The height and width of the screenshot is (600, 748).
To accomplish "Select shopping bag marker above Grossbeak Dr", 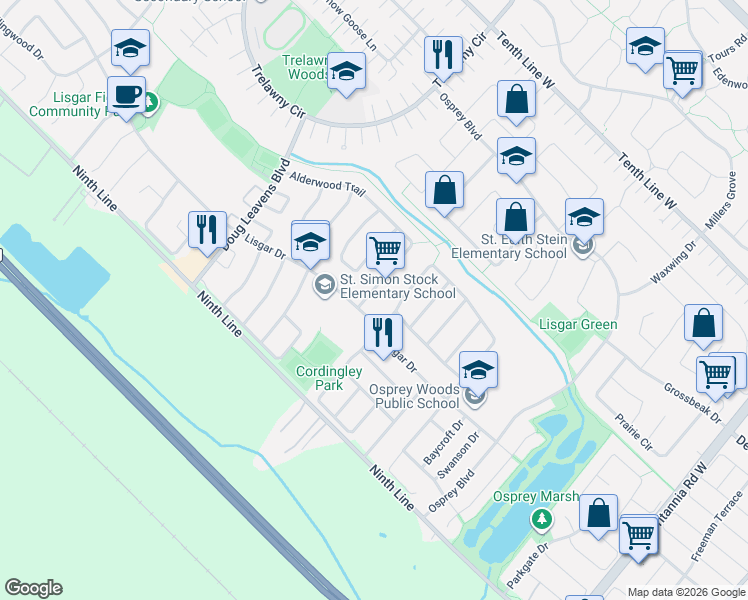I will click(x=703, y=325).
